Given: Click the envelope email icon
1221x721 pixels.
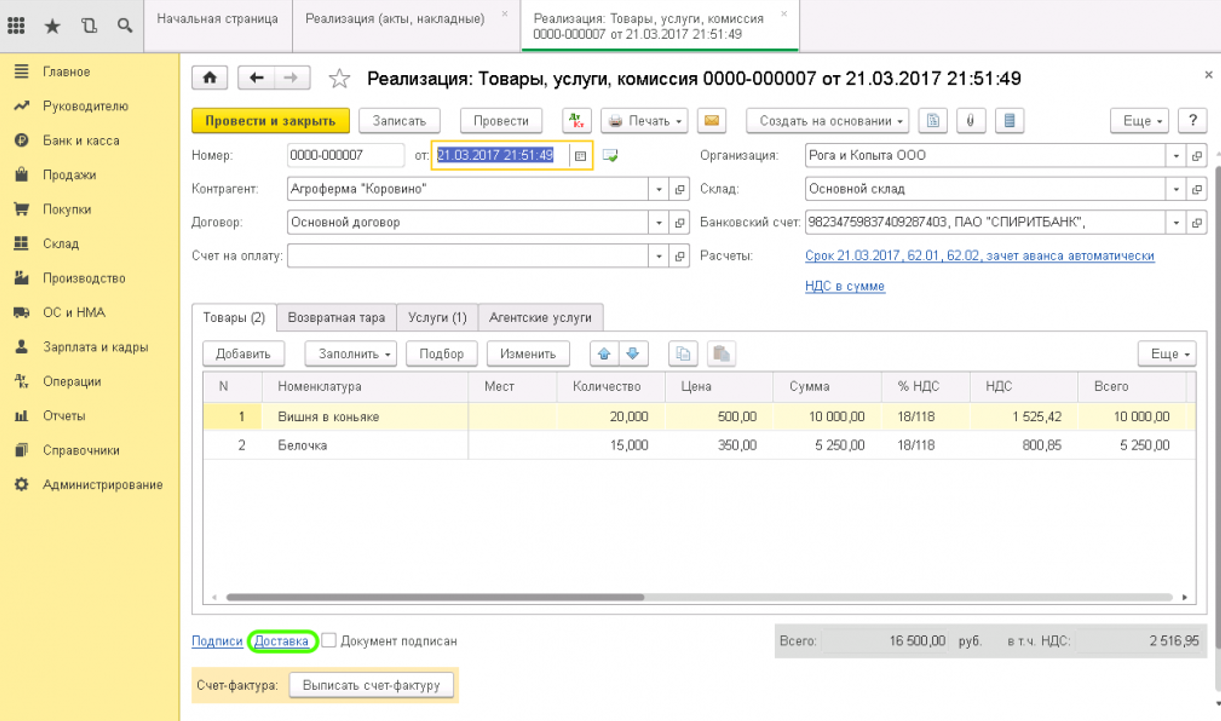Looking at the screenshot, I should [x=711, y=121].
